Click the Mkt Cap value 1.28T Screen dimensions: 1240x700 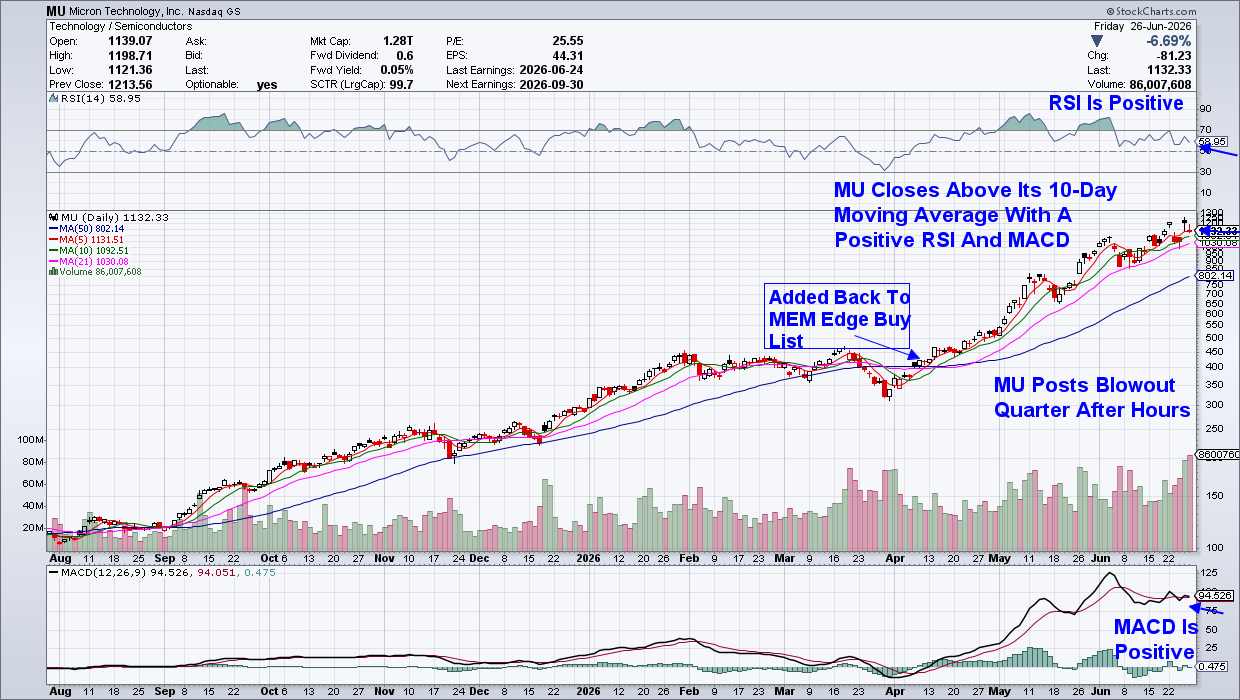click(x=396, y=41)
